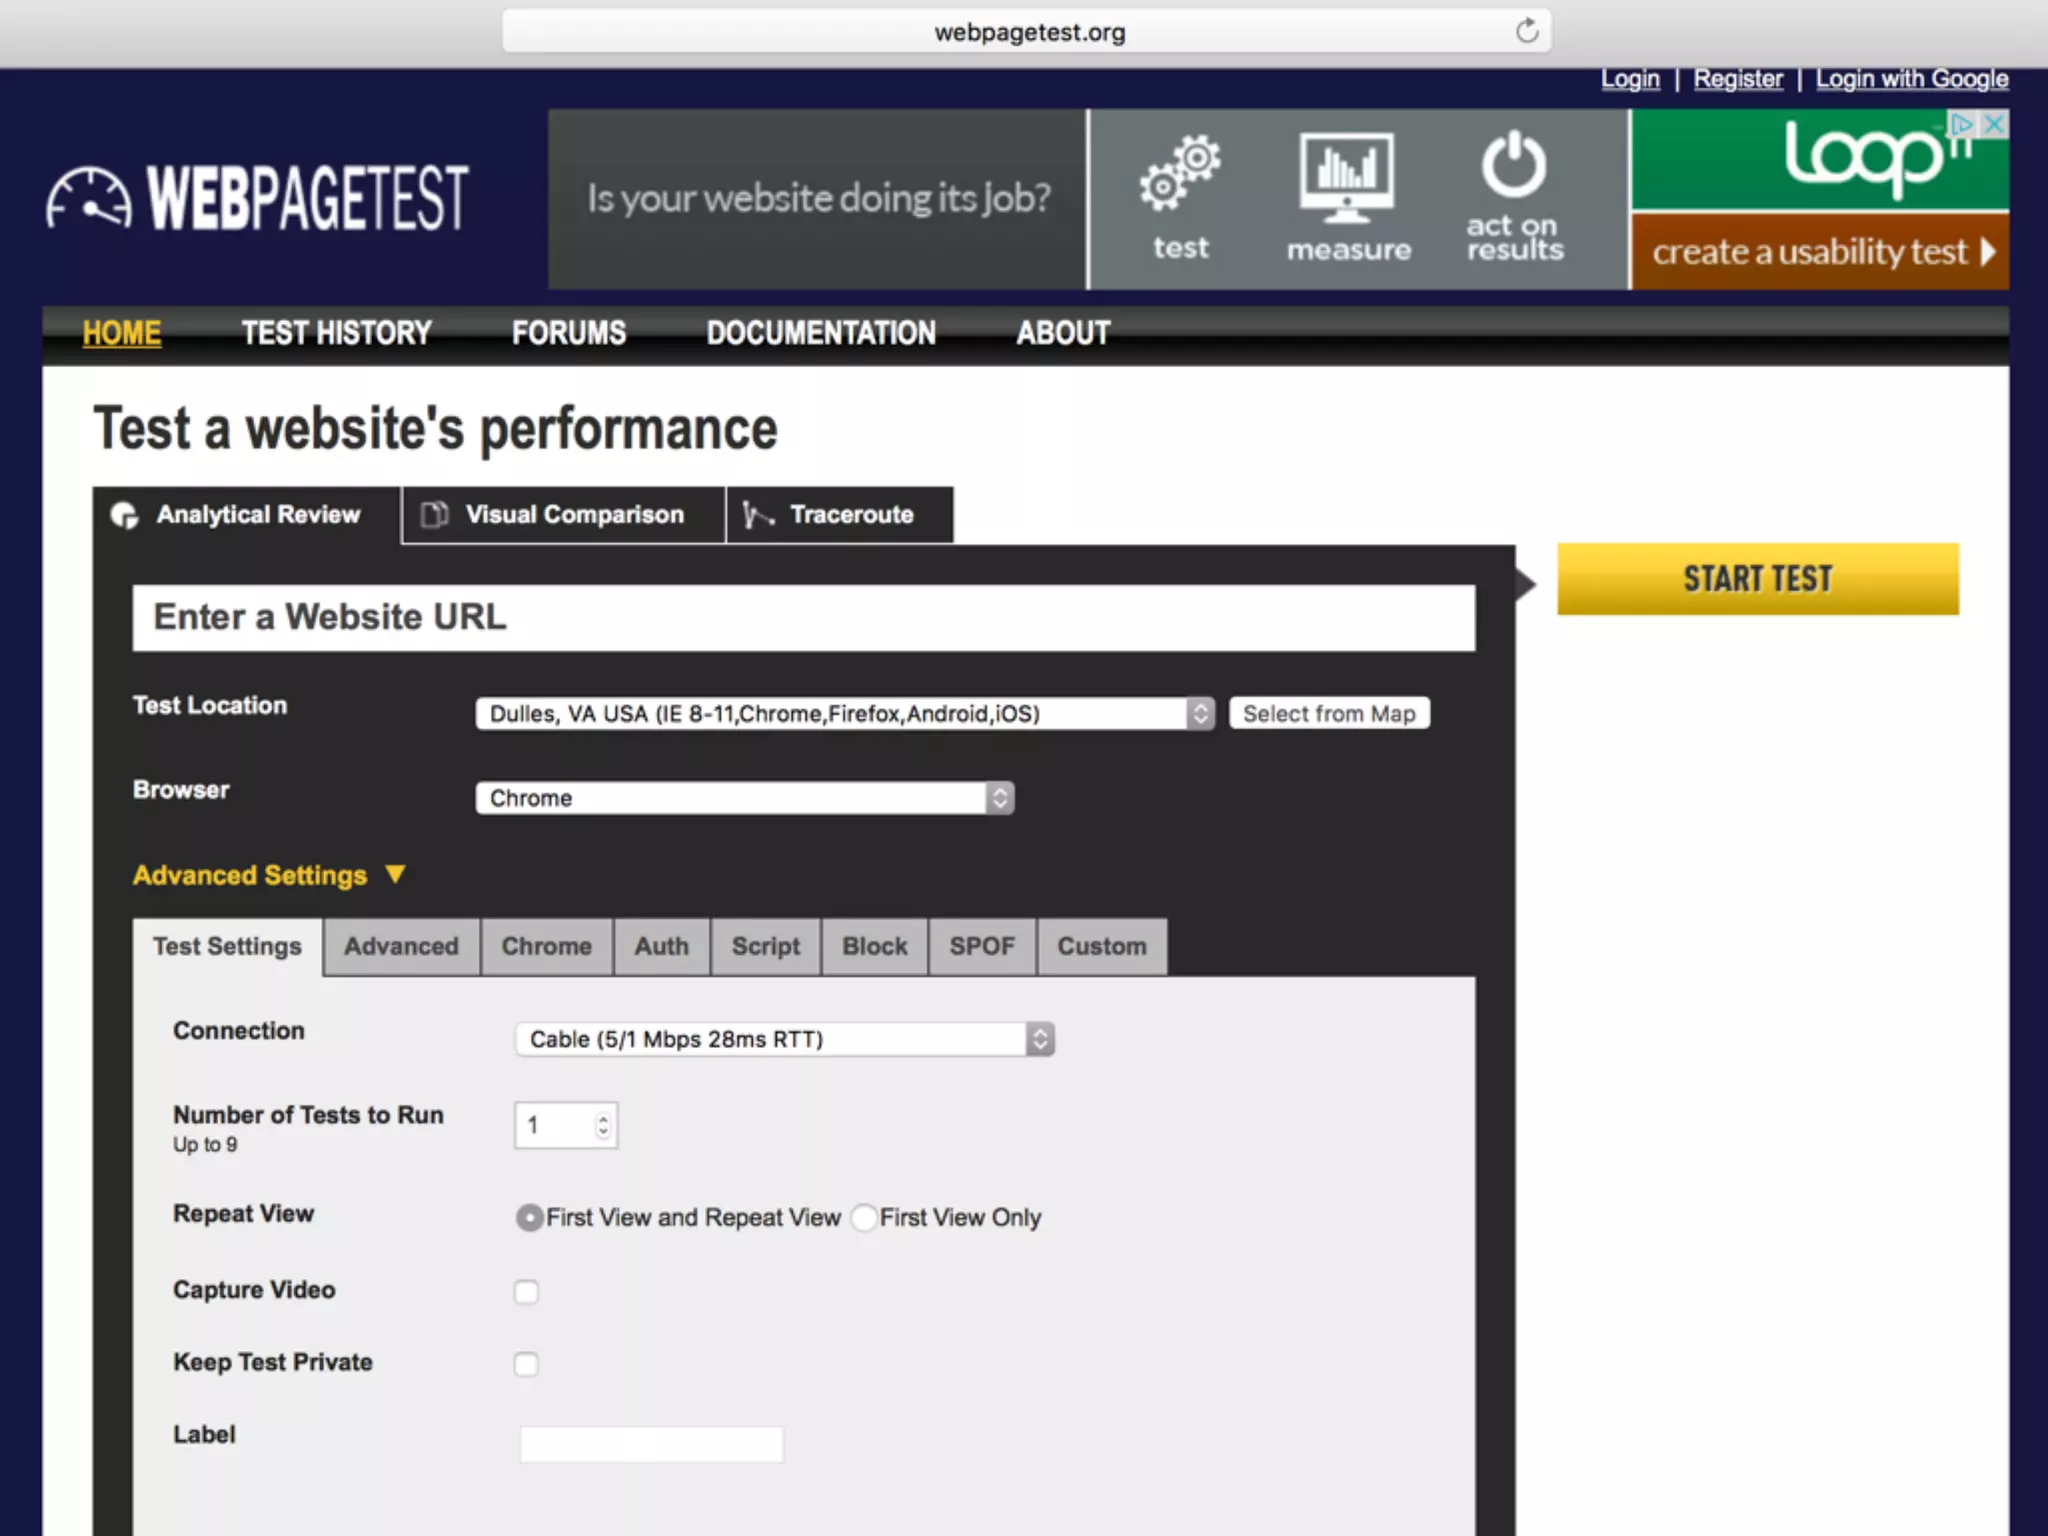
Task: Open FORUMS in the navigation bar
Action: (569, 333)
